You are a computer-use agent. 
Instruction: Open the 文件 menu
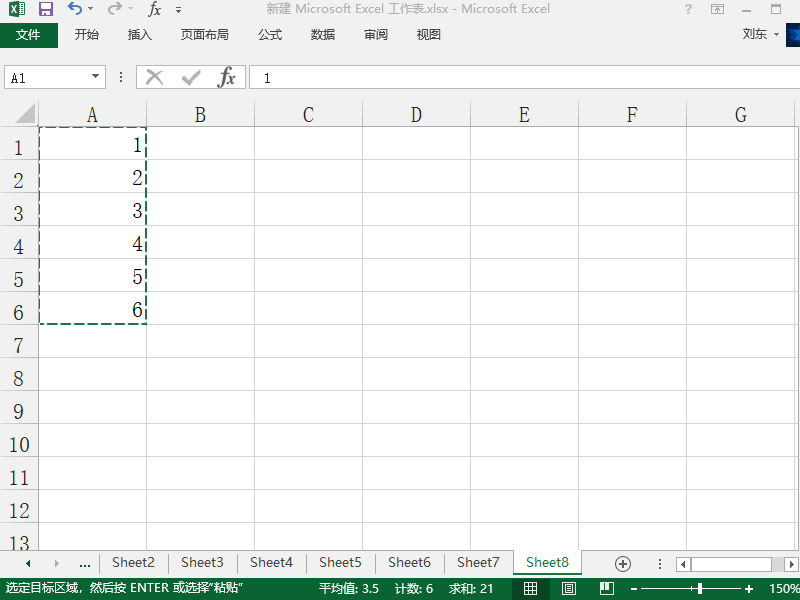tap(30, 34)
